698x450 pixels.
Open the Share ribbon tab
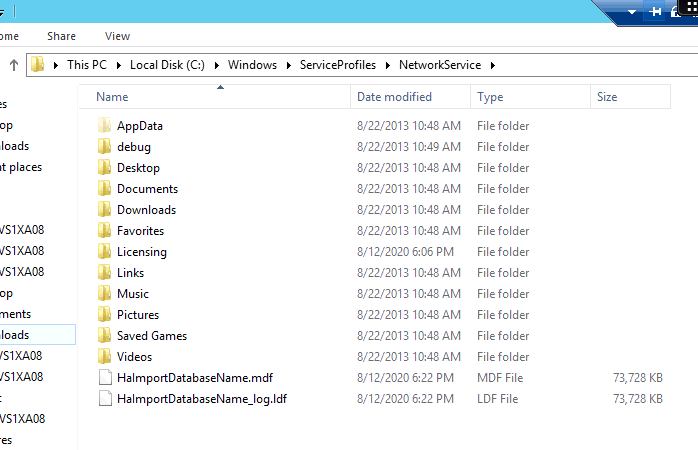coord(61,36)
